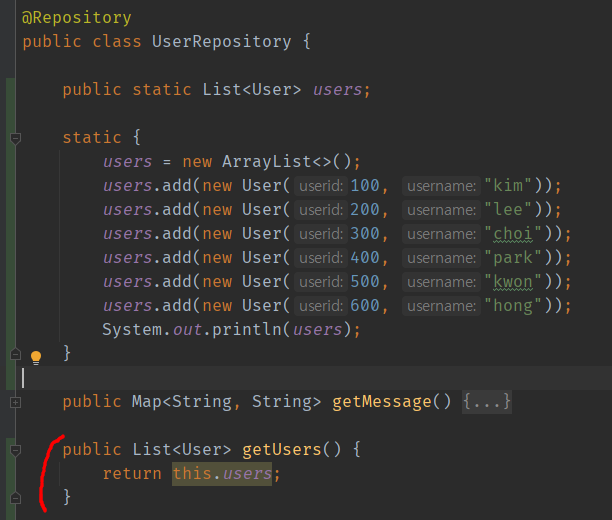
Task: Click the UserRepository class name
Action: point(221,41)
